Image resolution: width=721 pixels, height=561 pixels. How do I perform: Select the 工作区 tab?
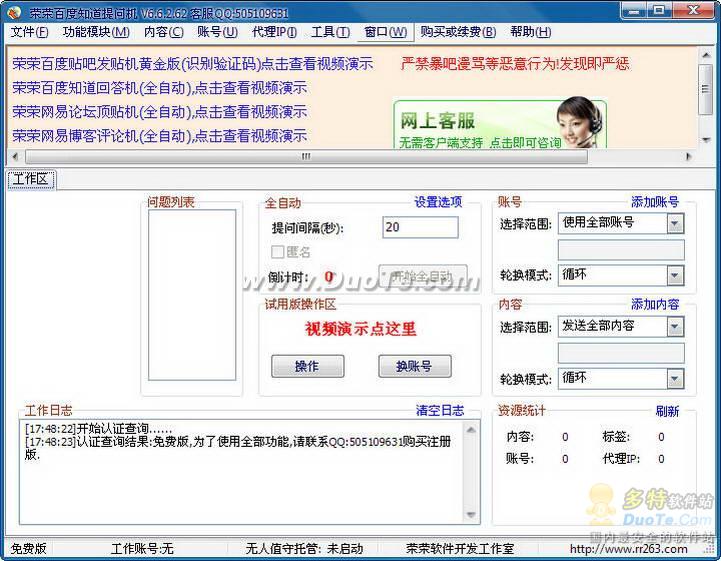point(30,179)
